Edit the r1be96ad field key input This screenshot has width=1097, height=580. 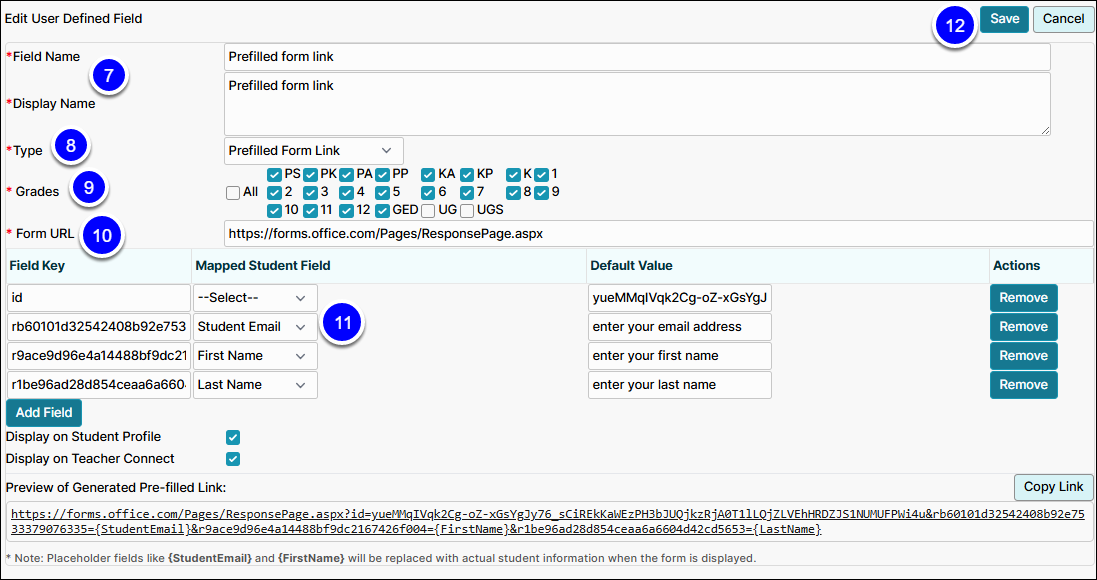tap(99, 385)
